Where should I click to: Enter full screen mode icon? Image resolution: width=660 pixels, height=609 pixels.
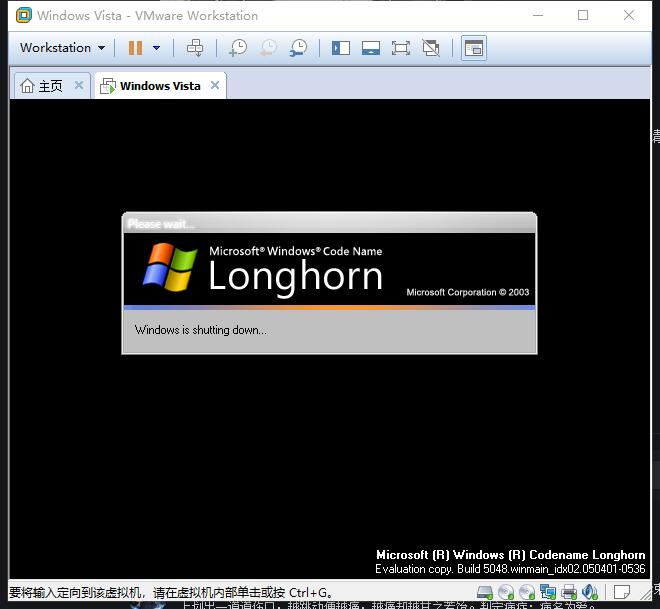[x=401, y=48]
